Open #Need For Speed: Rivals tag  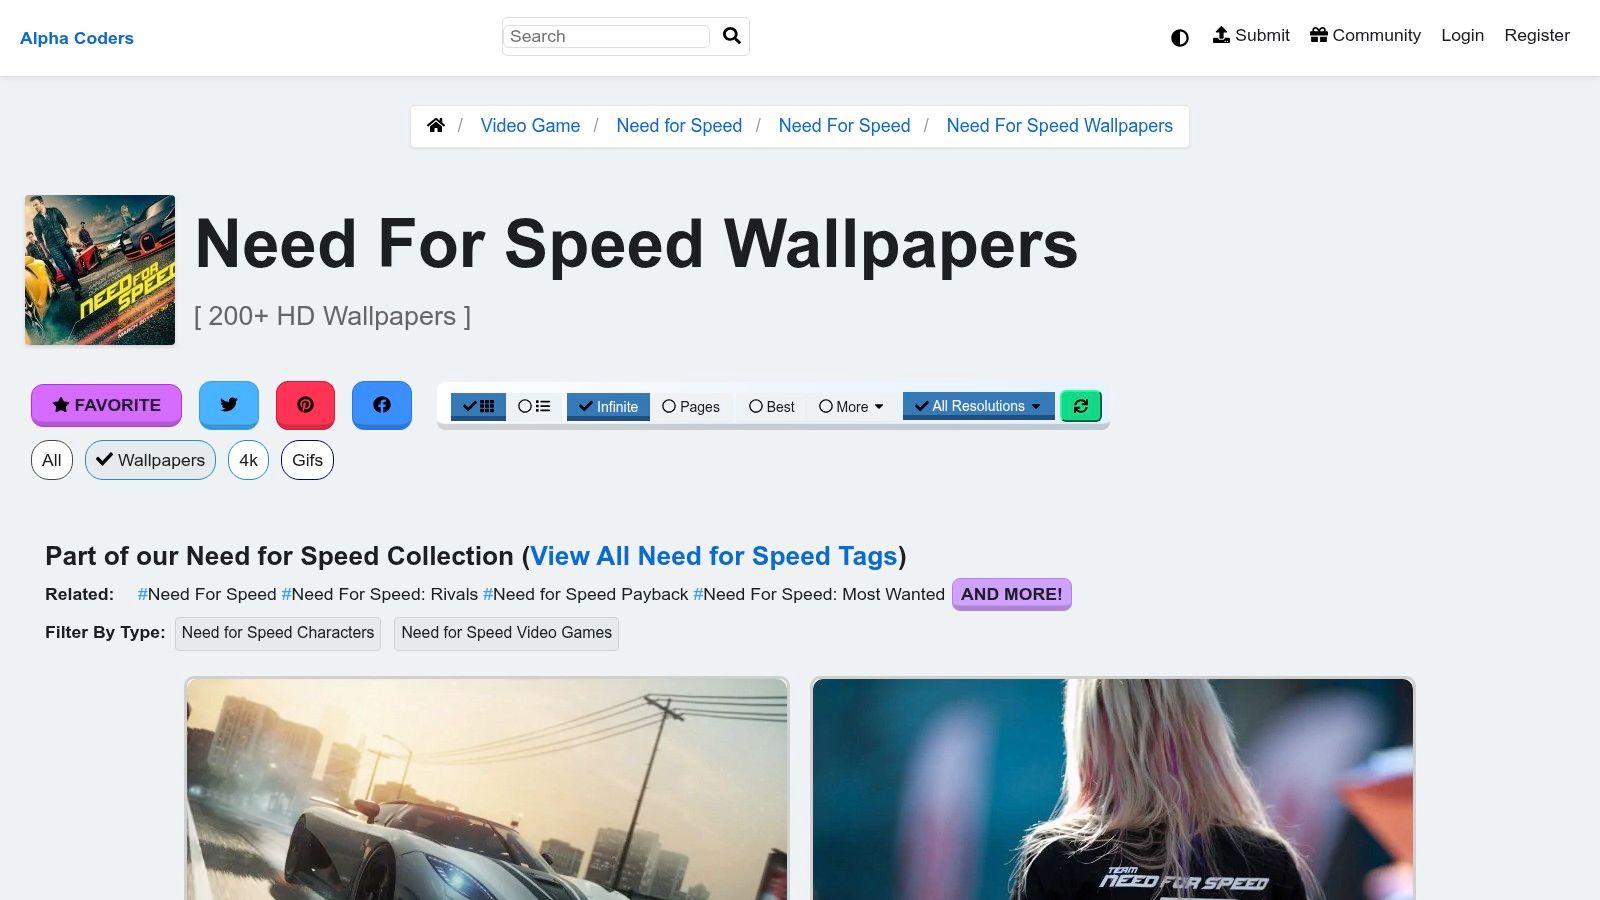[x=380, y=594]
